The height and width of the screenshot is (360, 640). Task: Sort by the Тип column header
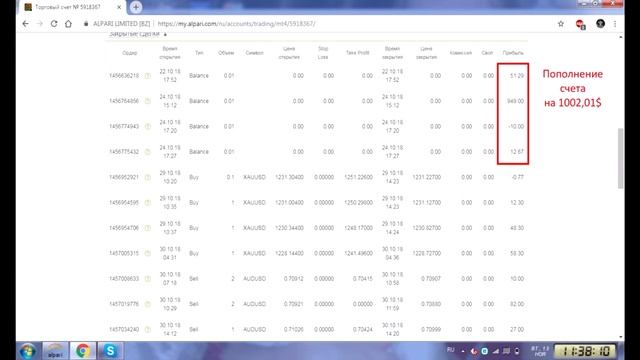(199, 53)
